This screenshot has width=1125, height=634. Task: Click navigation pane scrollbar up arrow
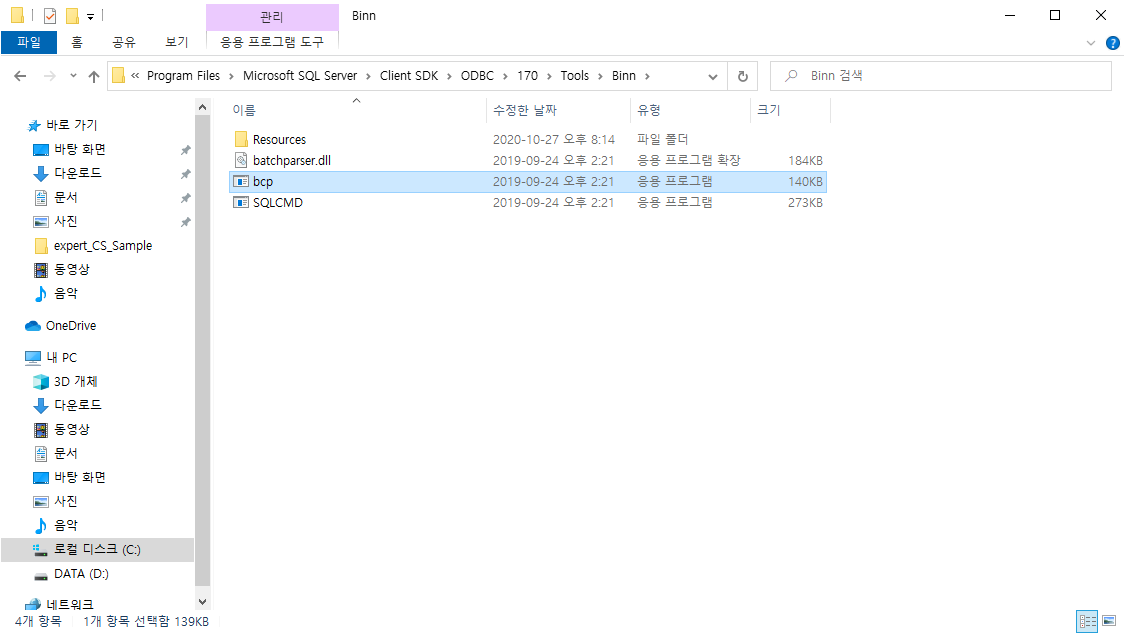pyautogui.click(x=202, y=107)
